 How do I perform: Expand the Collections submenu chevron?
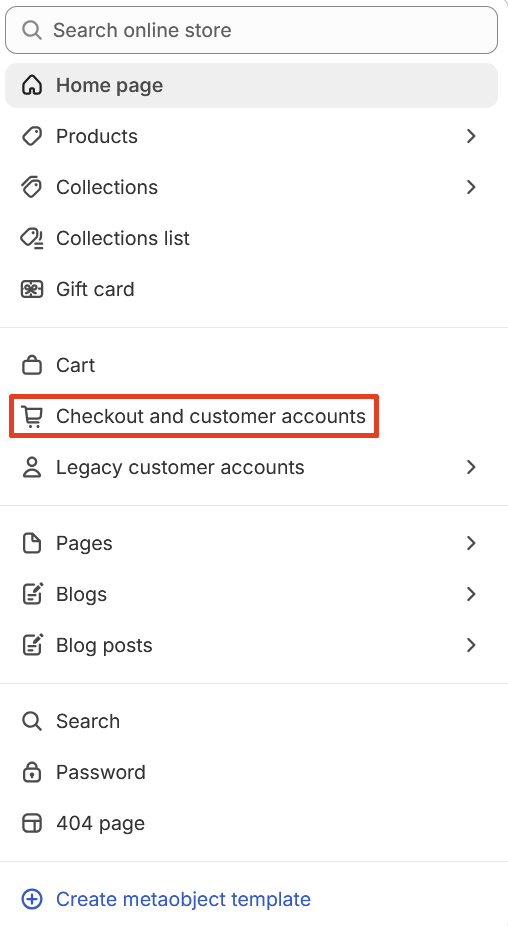pyautogui.click(x=471, y=187)
